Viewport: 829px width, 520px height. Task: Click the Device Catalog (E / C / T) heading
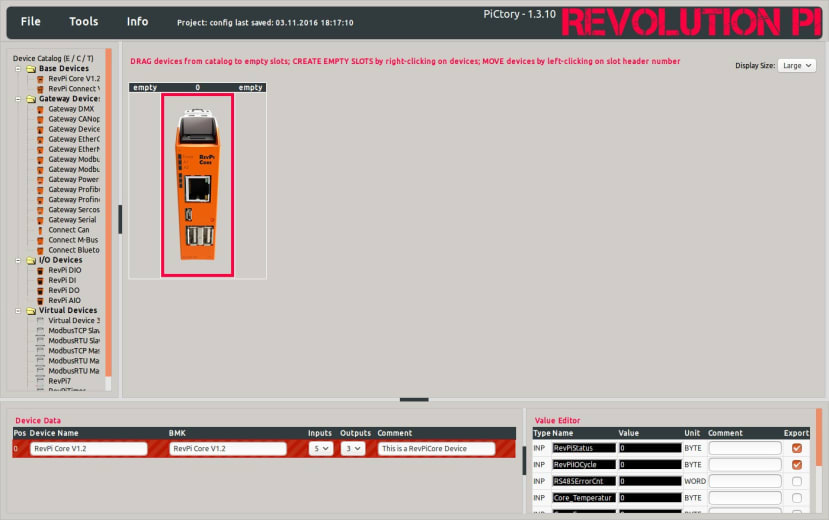coord(53,59)
